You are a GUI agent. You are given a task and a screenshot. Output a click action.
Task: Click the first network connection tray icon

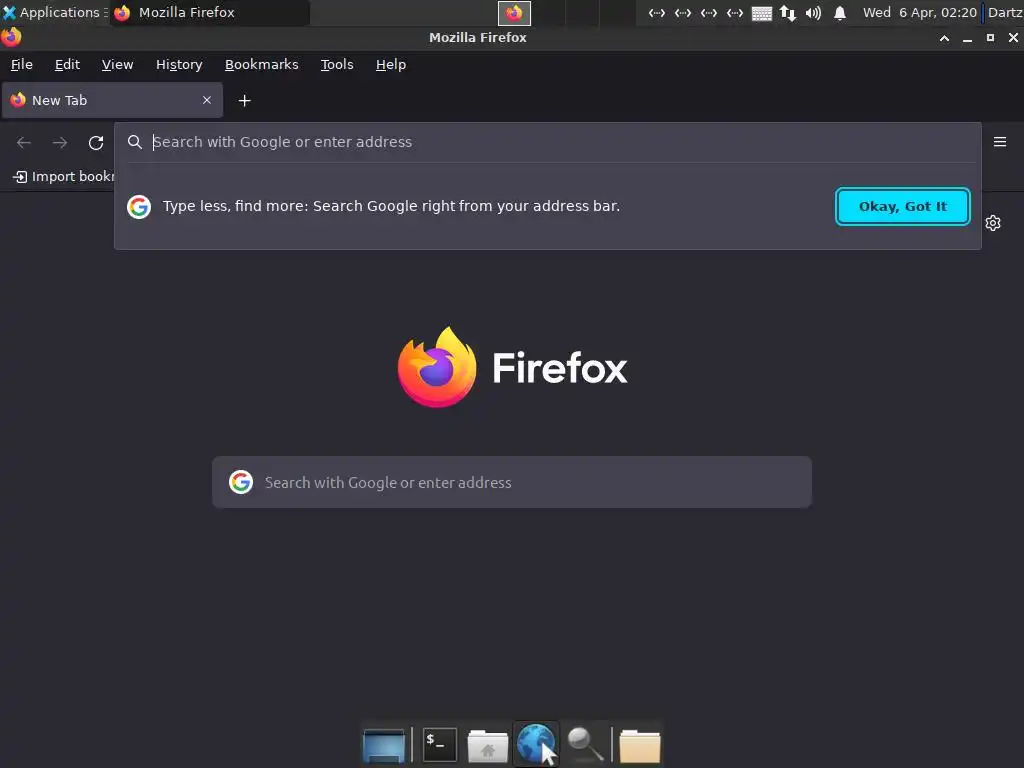(657, 13)
